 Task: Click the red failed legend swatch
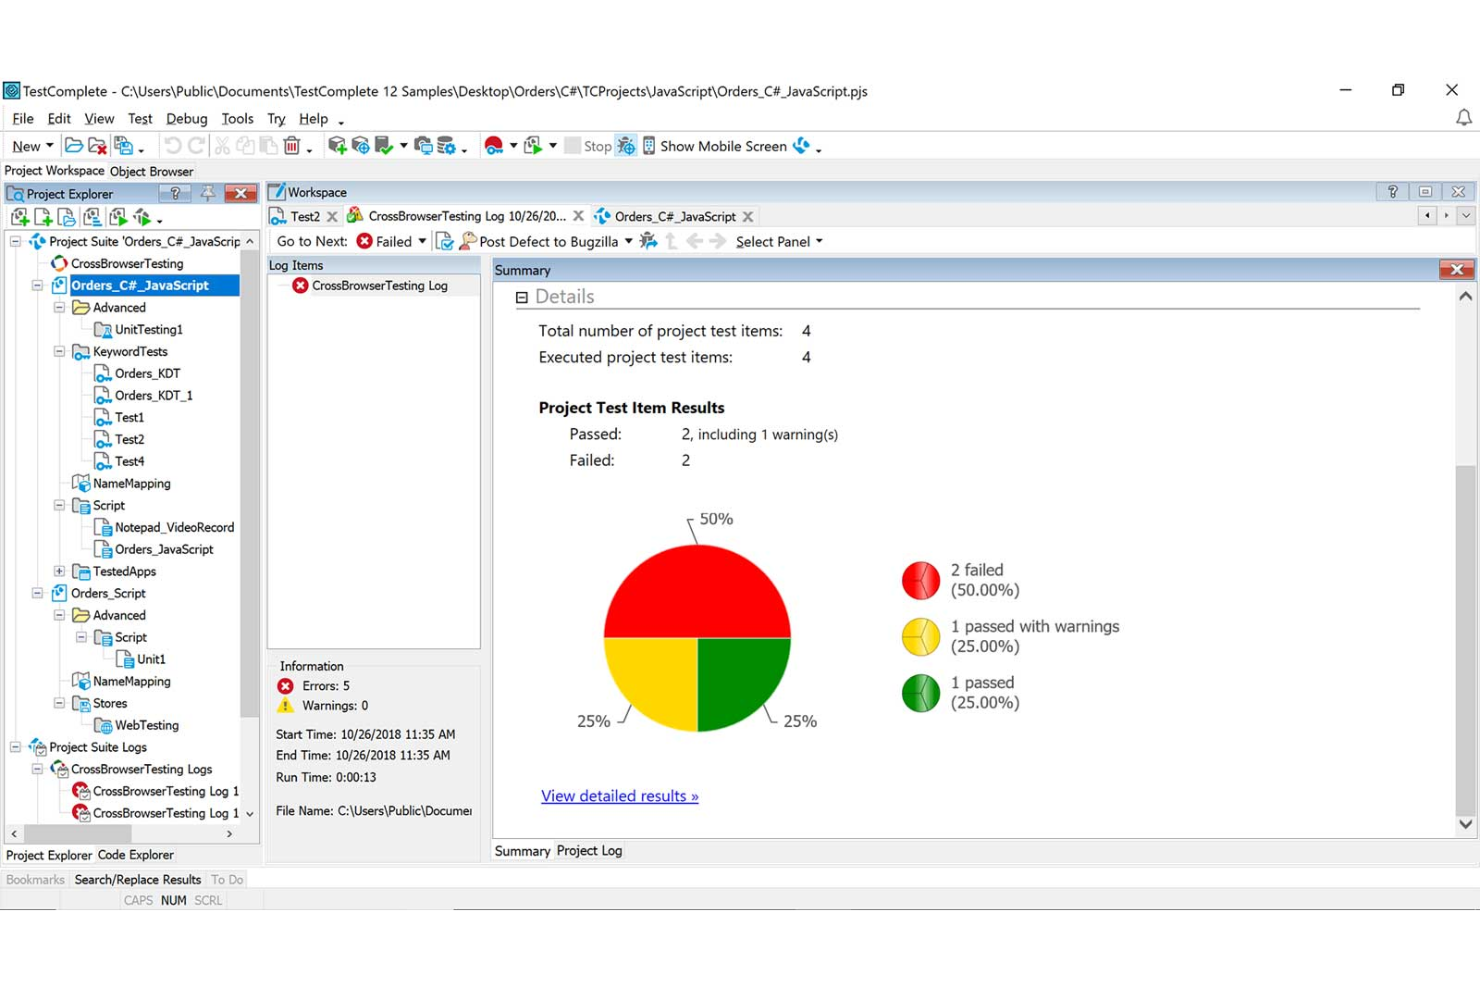(921, 580)
